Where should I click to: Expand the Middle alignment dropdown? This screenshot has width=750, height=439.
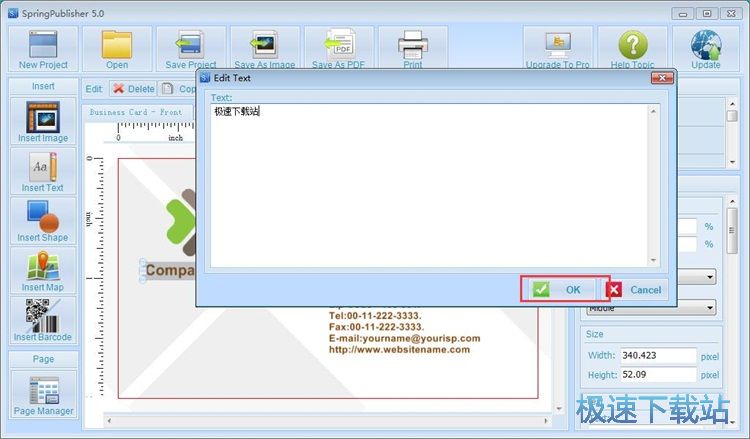710,308
